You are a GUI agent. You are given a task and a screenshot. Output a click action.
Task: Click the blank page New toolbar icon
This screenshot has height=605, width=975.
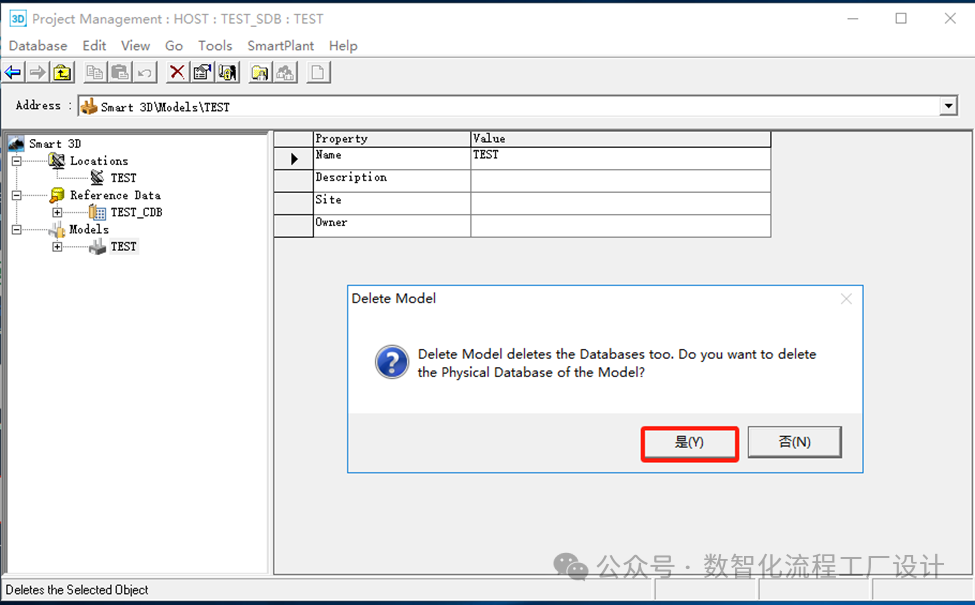(318, 73)
